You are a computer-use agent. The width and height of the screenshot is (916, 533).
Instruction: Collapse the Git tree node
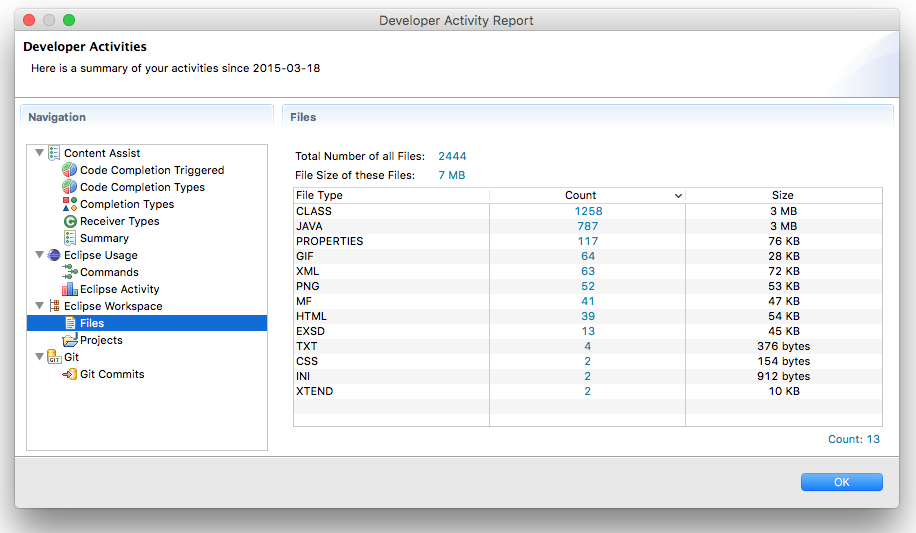tap(40, 358)
